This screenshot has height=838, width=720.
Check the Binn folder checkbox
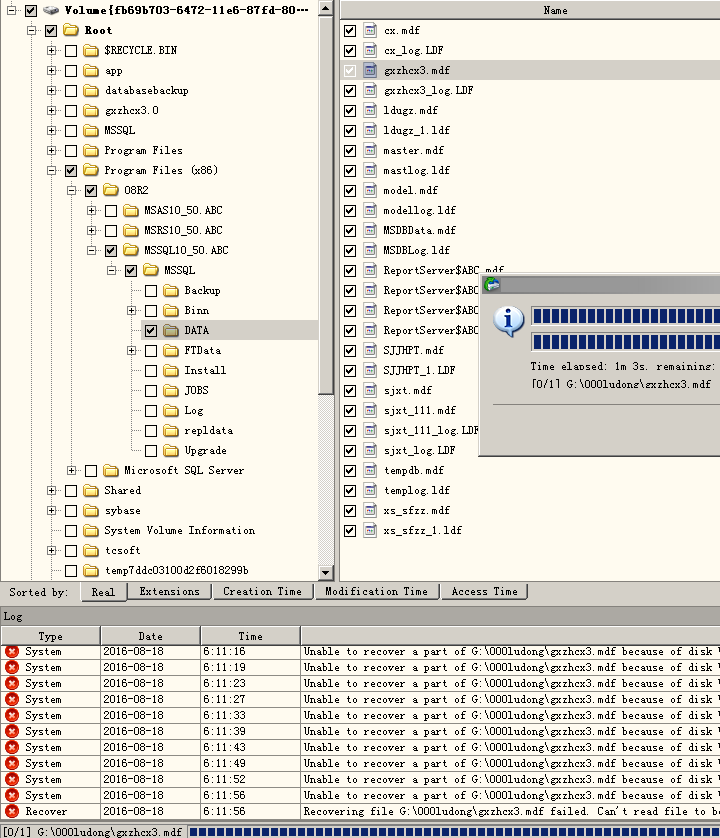151,311
